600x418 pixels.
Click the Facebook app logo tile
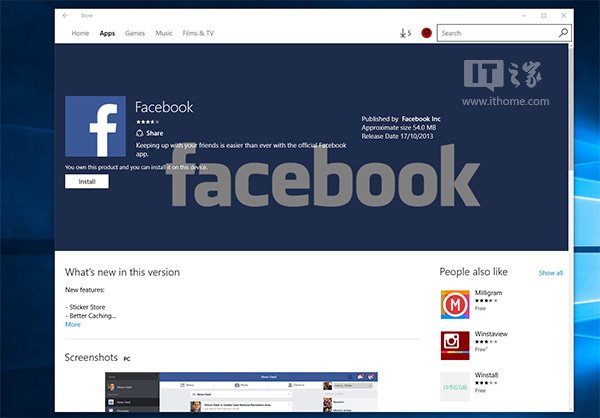click(95, 126)
